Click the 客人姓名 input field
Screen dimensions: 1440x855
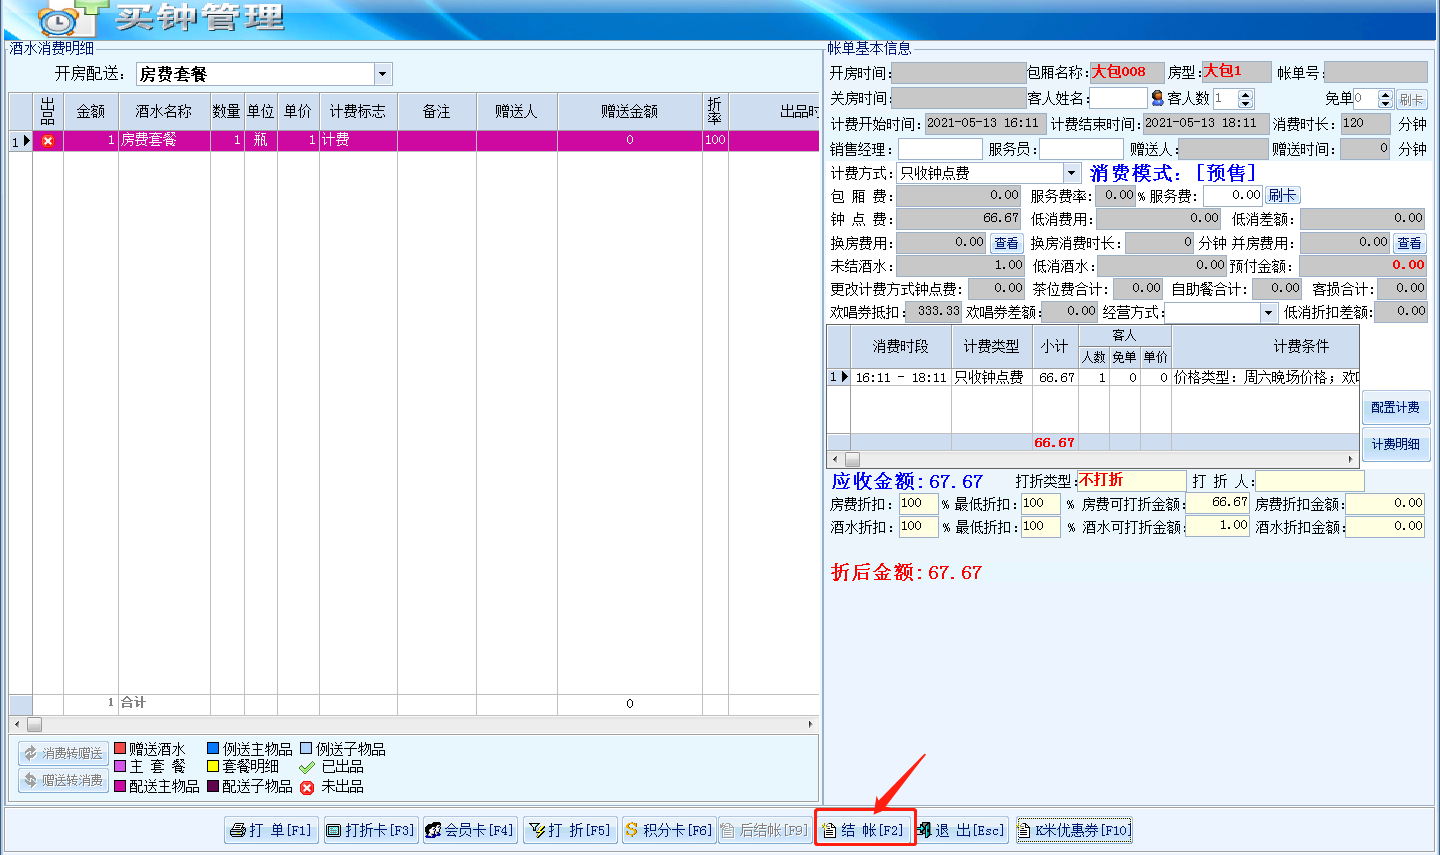point(1118,98)
